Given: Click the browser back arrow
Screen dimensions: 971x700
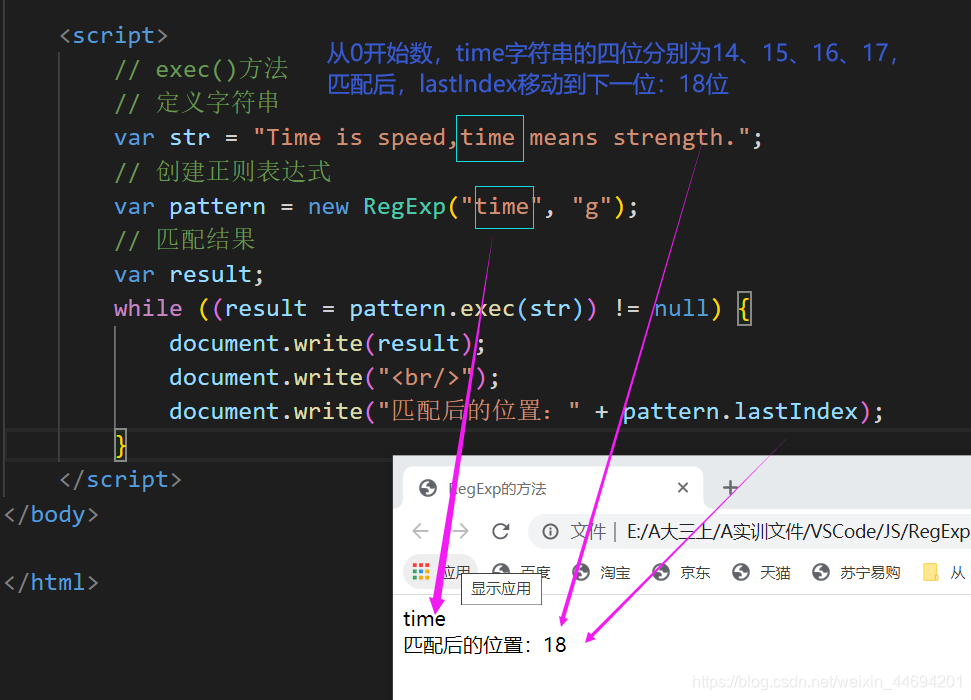Looking at the screenshot, I should [420, 531].
